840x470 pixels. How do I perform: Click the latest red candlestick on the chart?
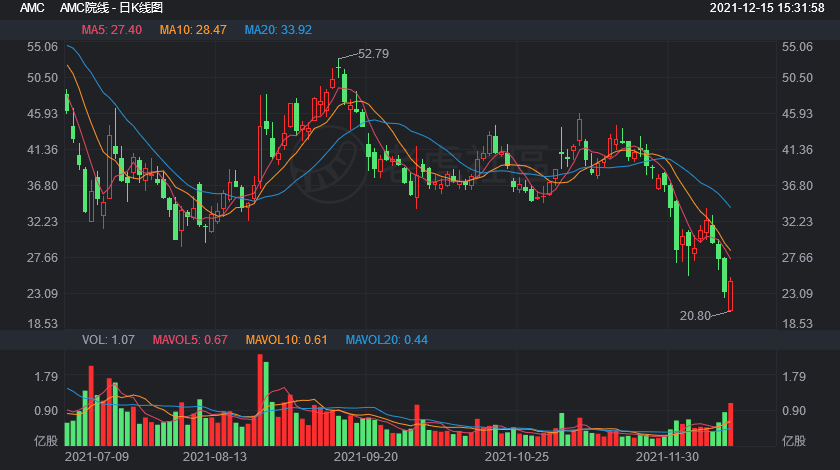point(731,296)
